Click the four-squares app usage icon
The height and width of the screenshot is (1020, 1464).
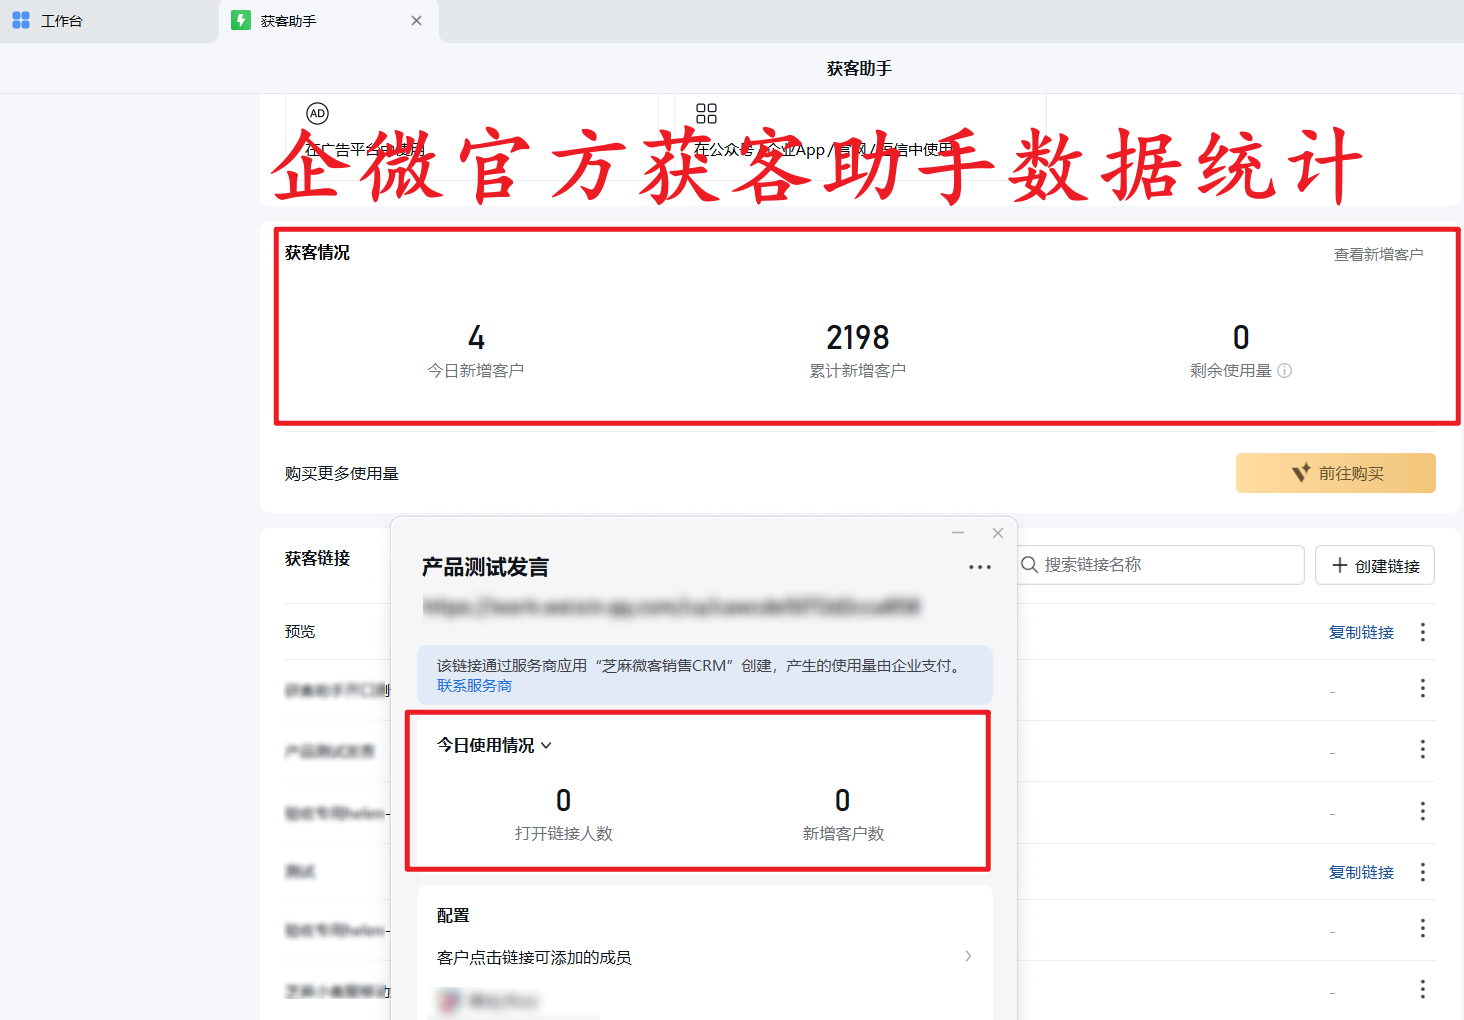[x=706, y=113]
